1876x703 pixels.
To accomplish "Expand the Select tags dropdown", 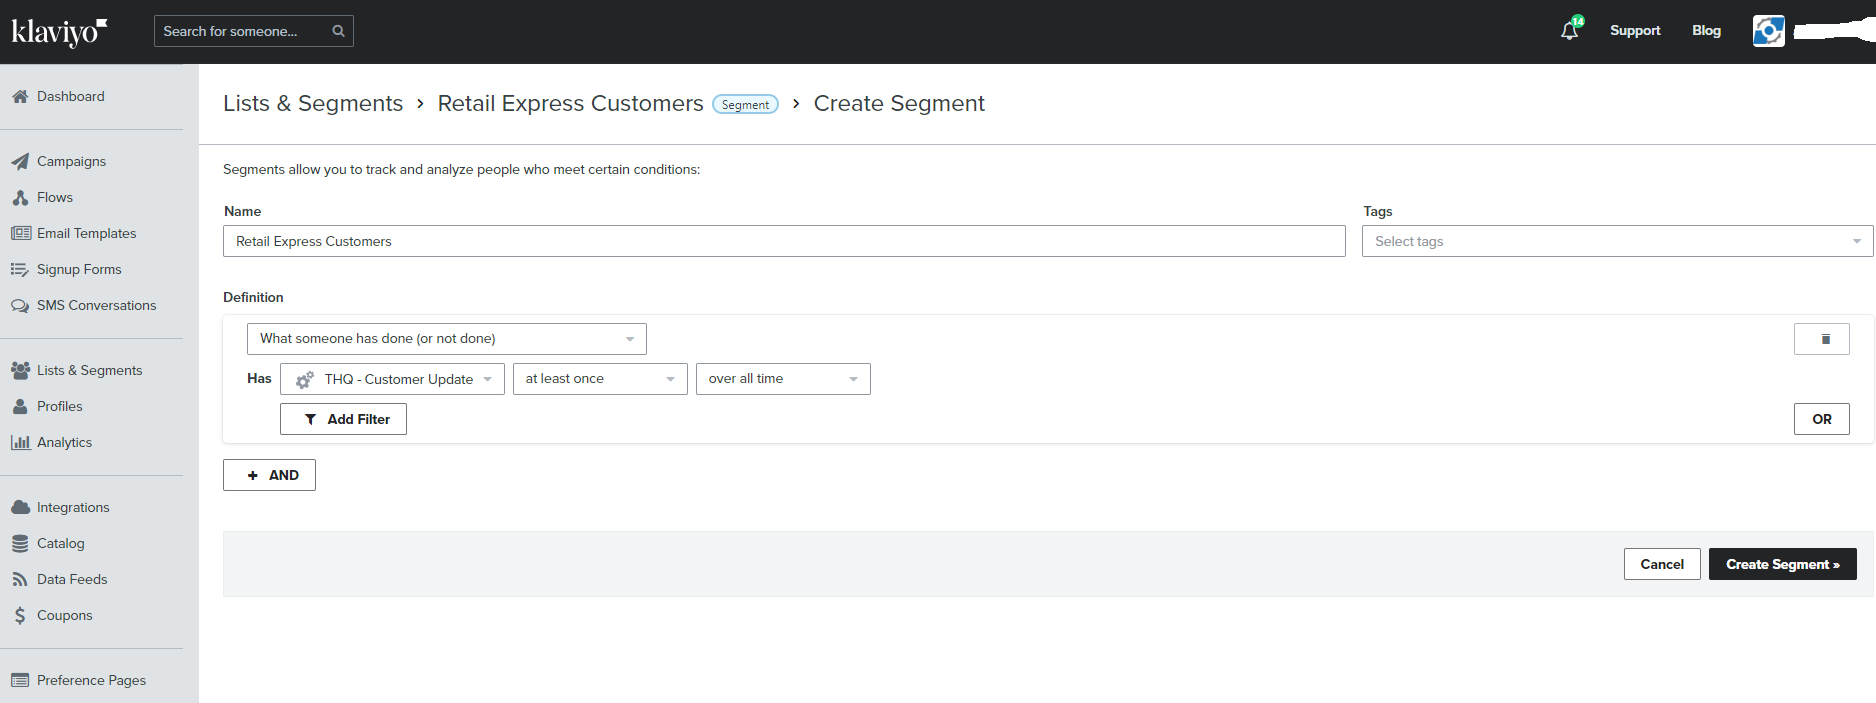I will pyautogui.click(x=1617, y=241).
